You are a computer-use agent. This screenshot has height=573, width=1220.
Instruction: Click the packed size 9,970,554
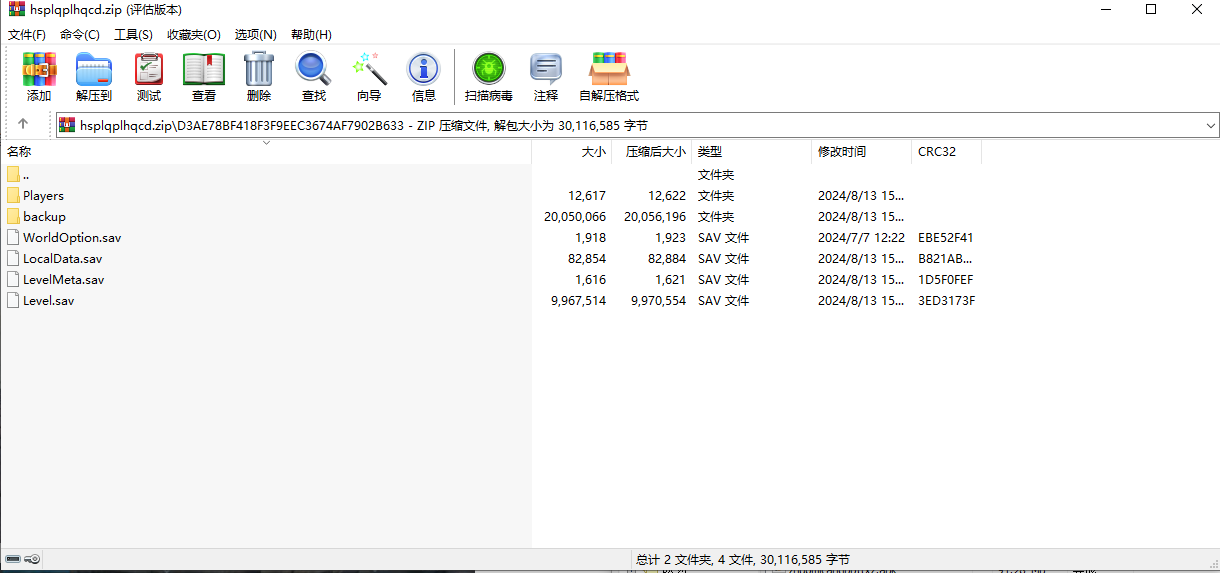point(658,300)
